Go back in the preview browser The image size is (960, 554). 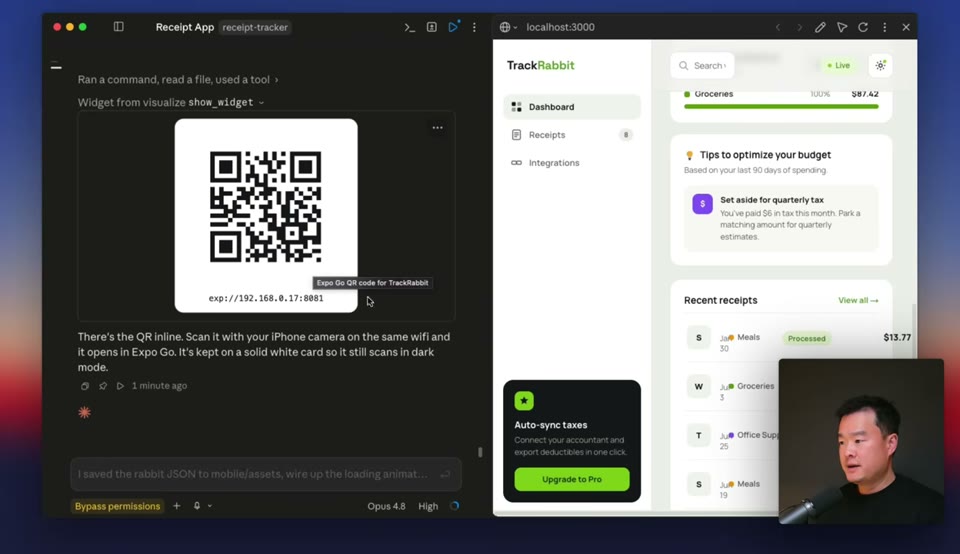pyautogui.click(x=778, y=28)
